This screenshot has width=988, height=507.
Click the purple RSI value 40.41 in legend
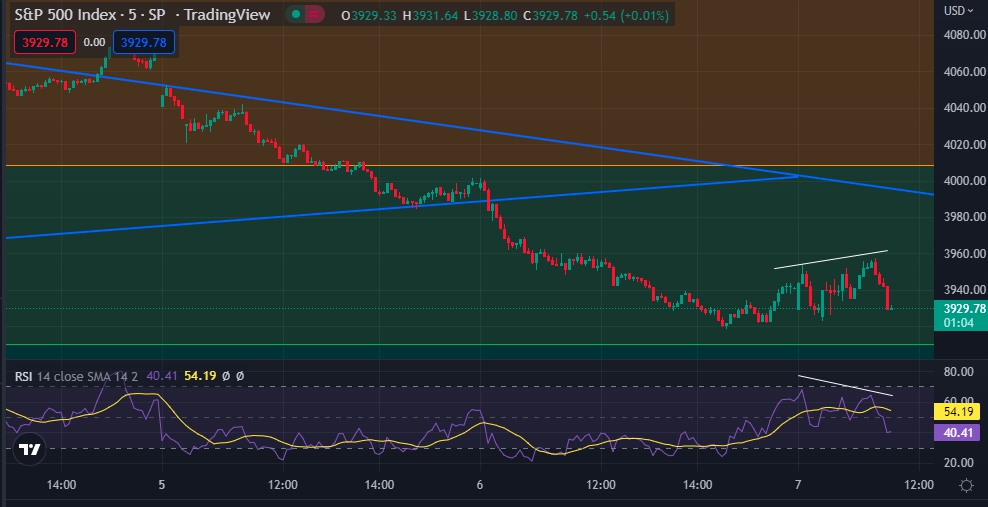(x=161, y=376)
